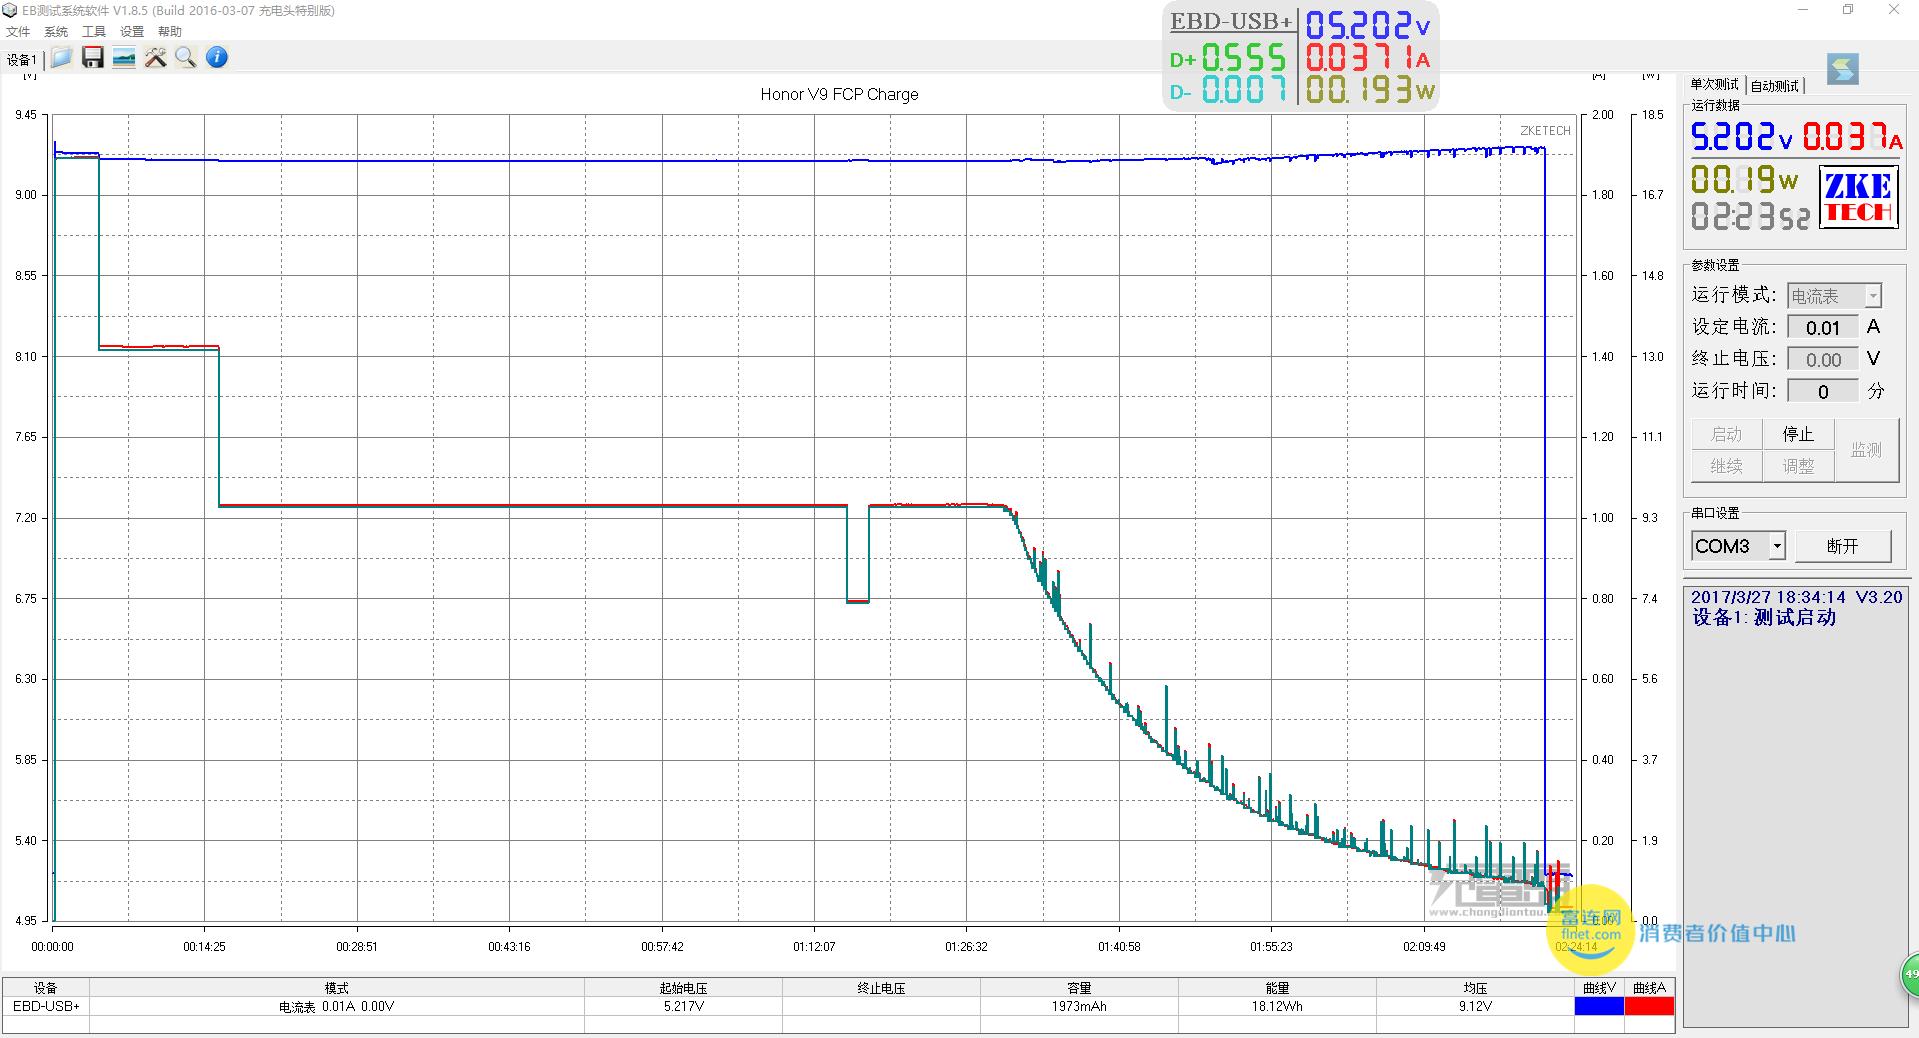The height and width of the screenshot is (1038, 1919).
Task: Open the 文件 menu
Action: click(x=18, y=32)
